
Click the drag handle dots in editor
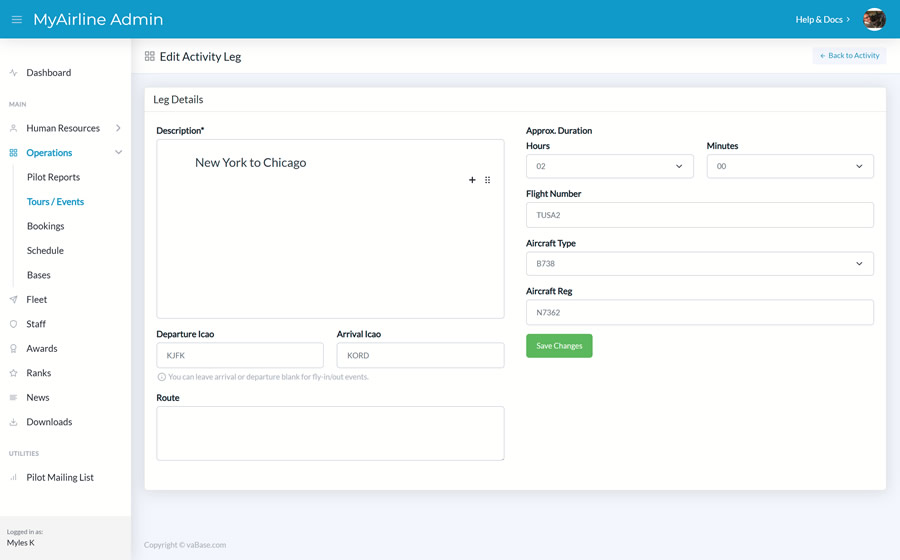(x=488, y=180)
